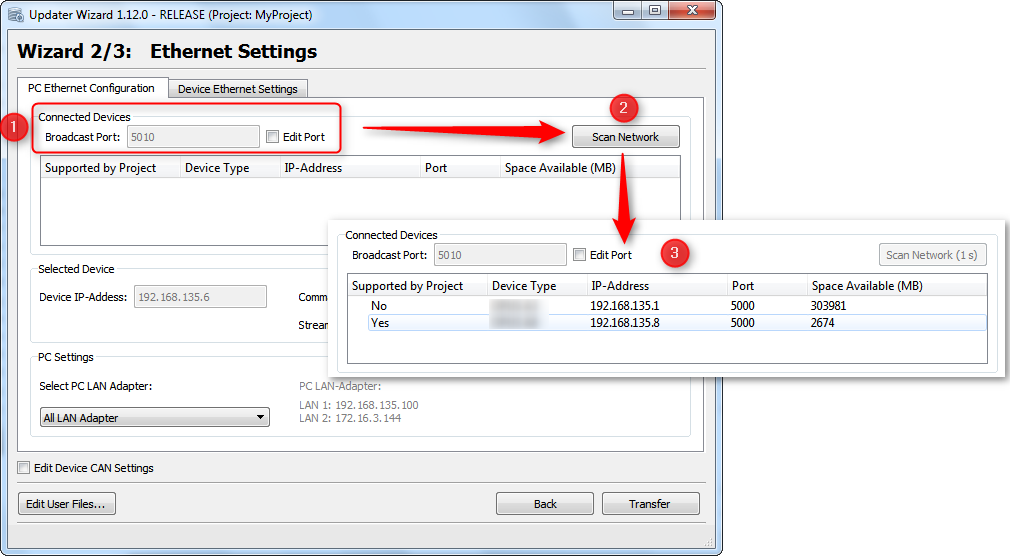Click the Broadcast Port field showing 5010
1010x556 pixels.
point(193,137)
